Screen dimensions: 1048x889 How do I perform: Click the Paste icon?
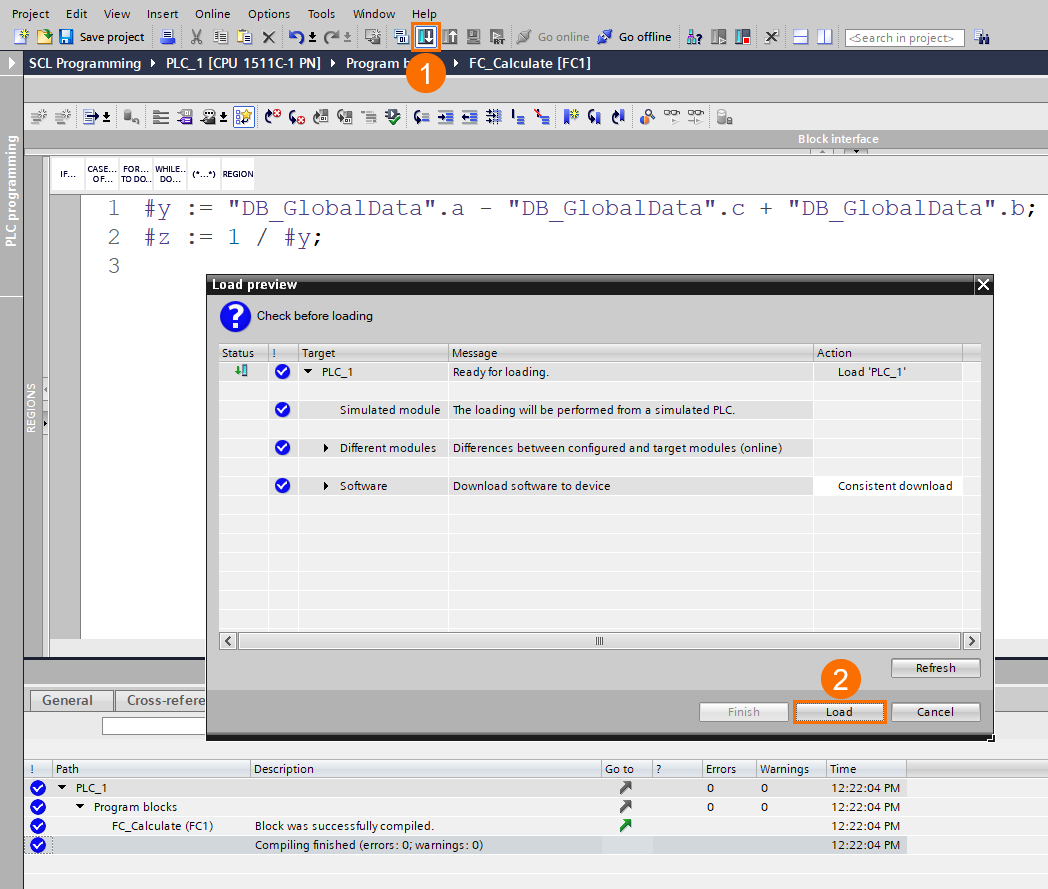point(245,37)
